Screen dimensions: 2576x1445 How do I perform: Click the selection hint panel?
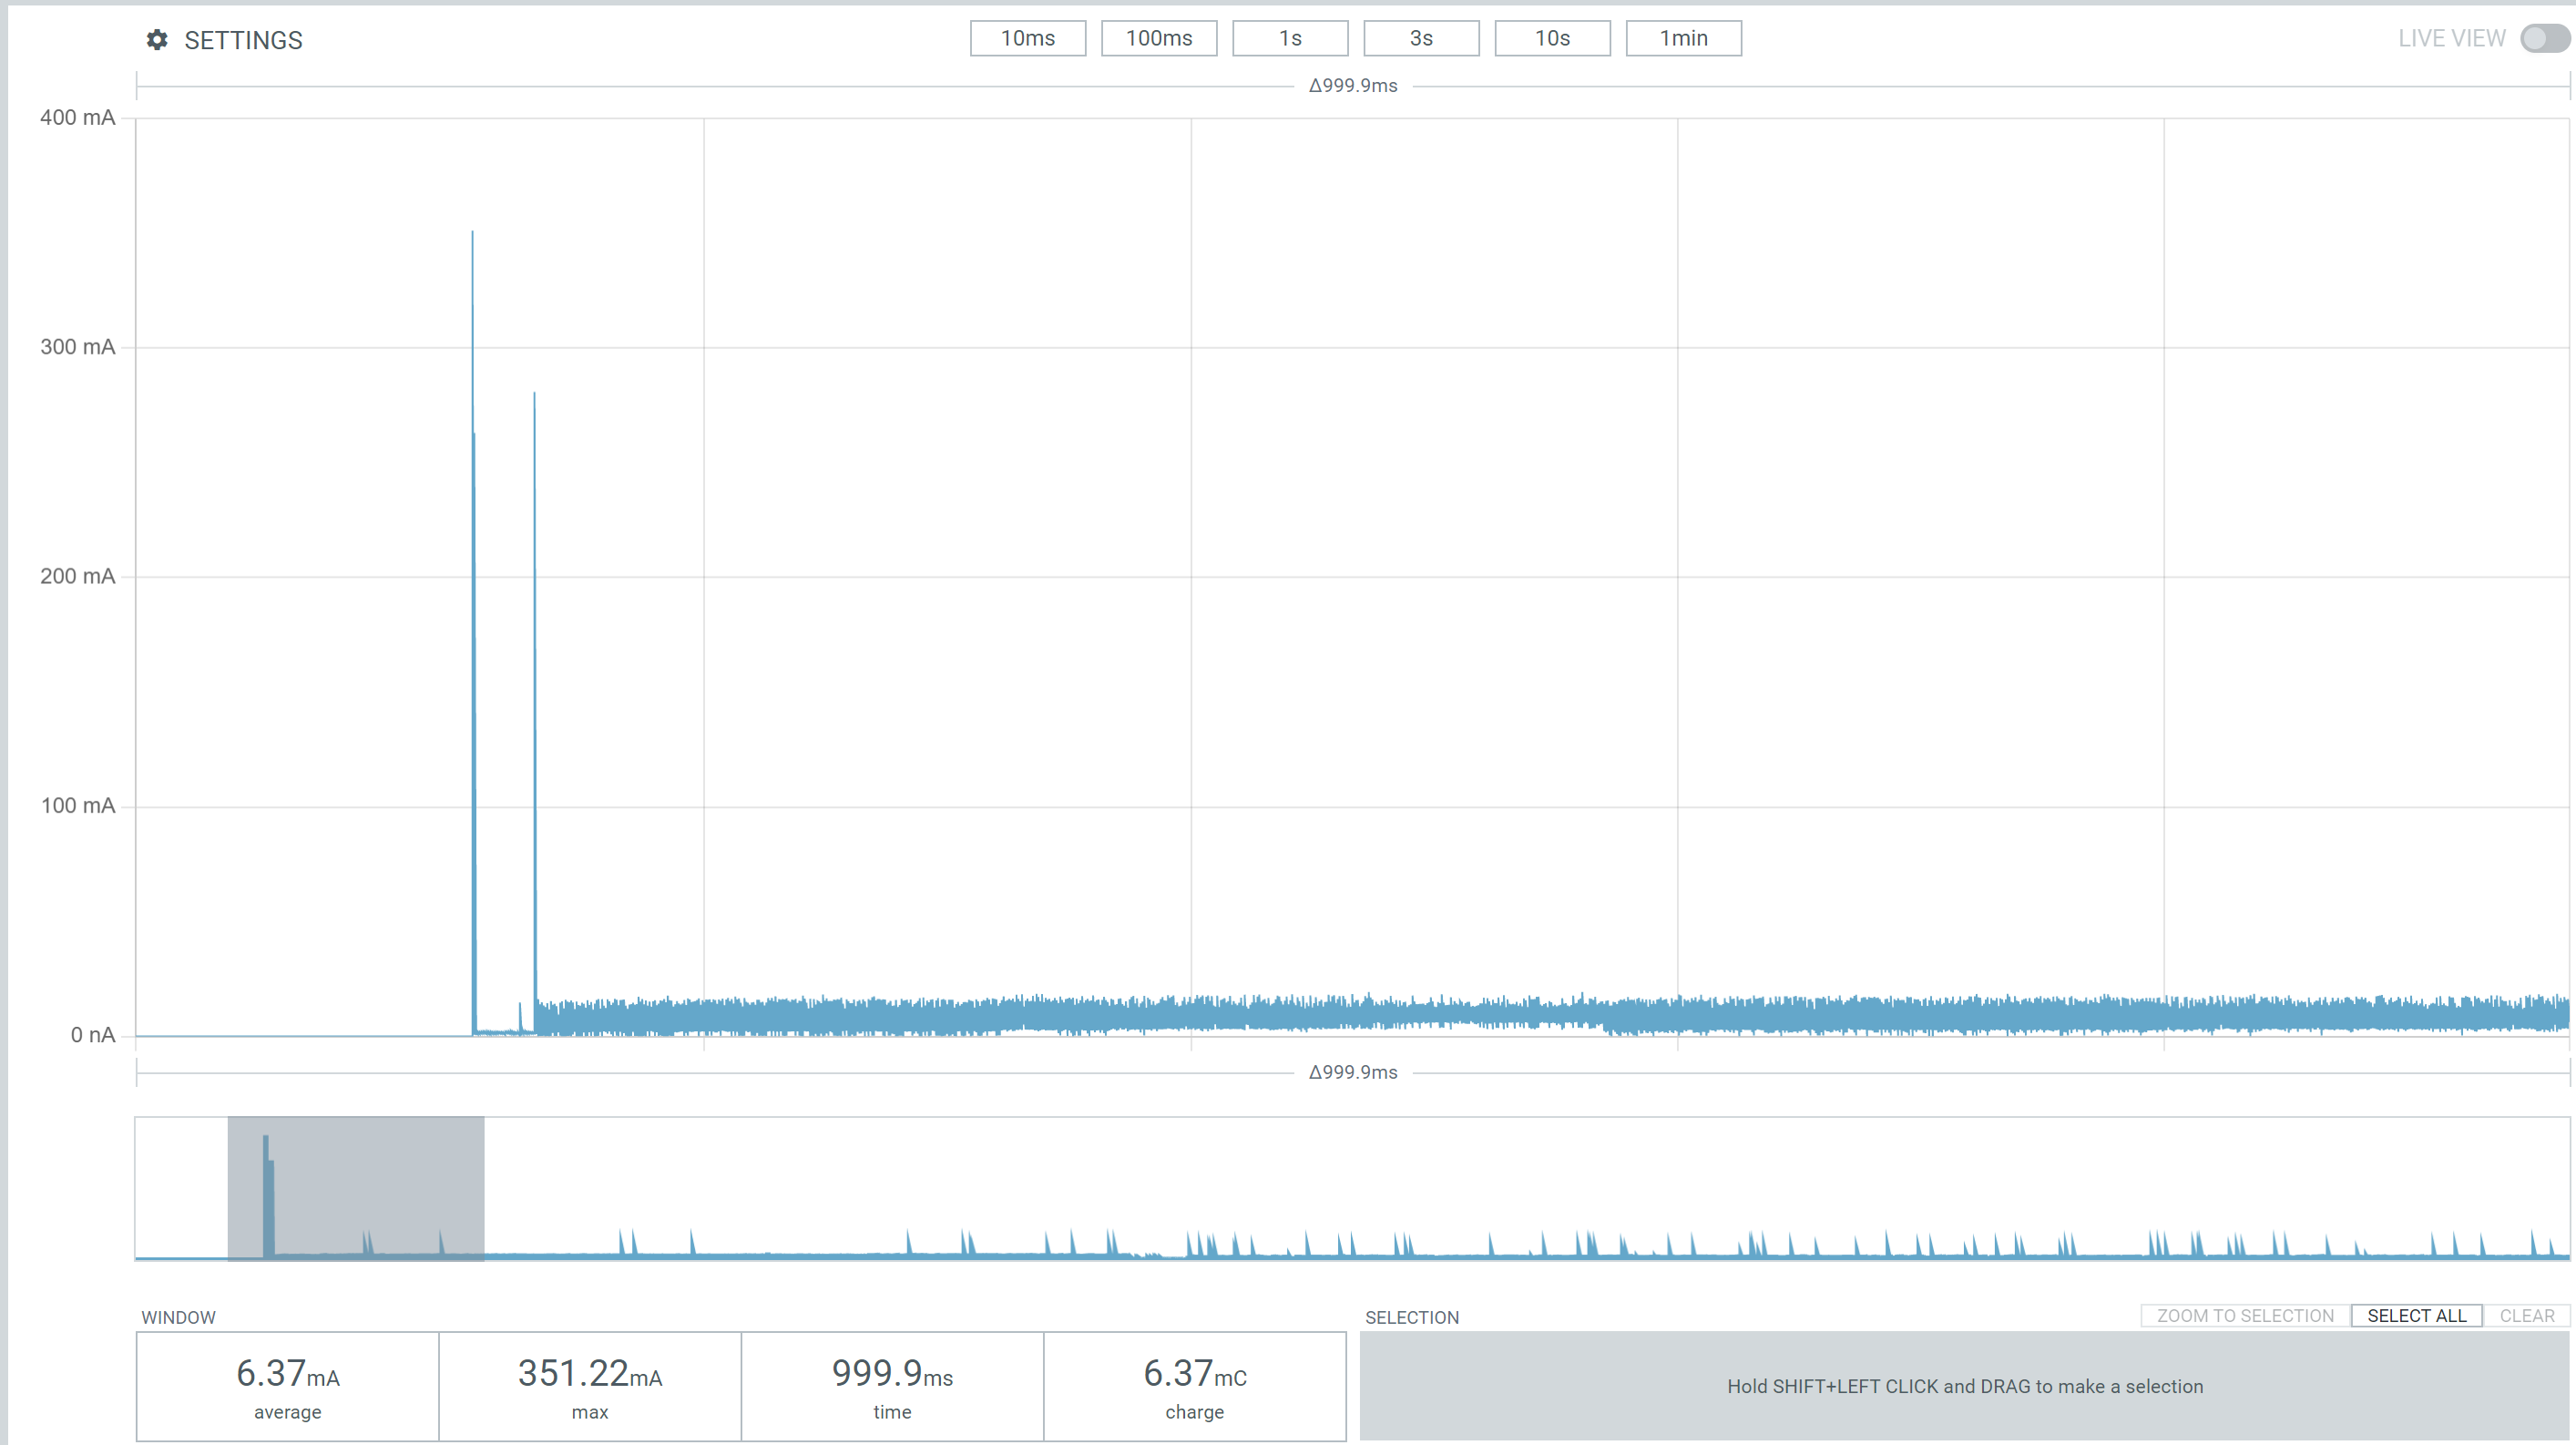pyautogui.click(x=1964, y=1386)
